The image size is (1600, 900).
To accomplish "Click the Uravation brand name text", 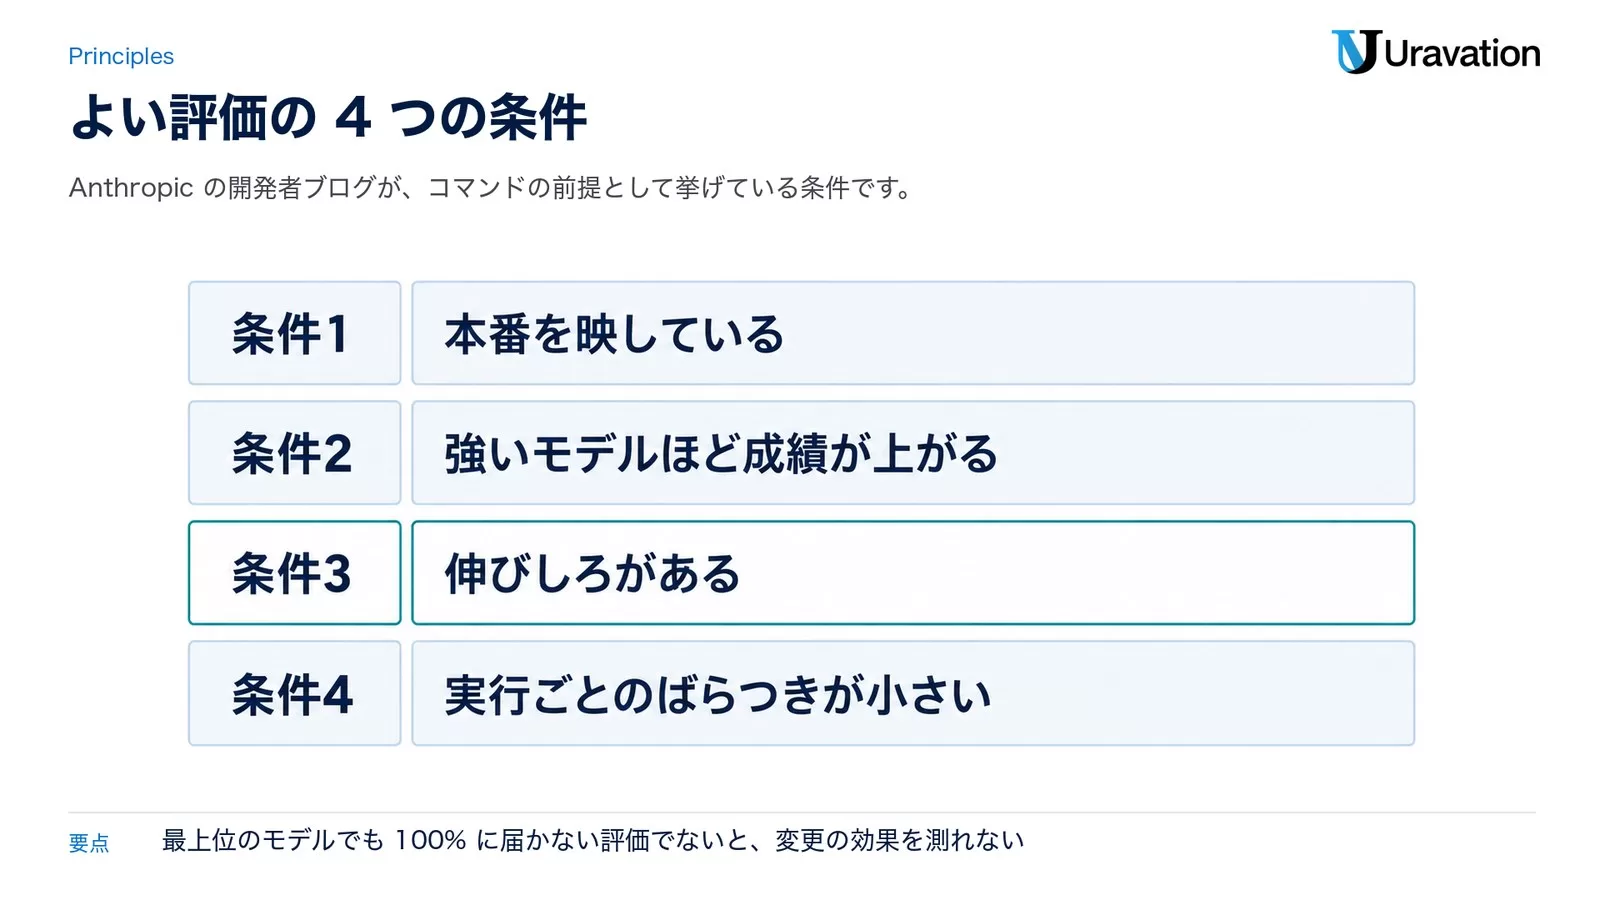I will coord(1462,53).
